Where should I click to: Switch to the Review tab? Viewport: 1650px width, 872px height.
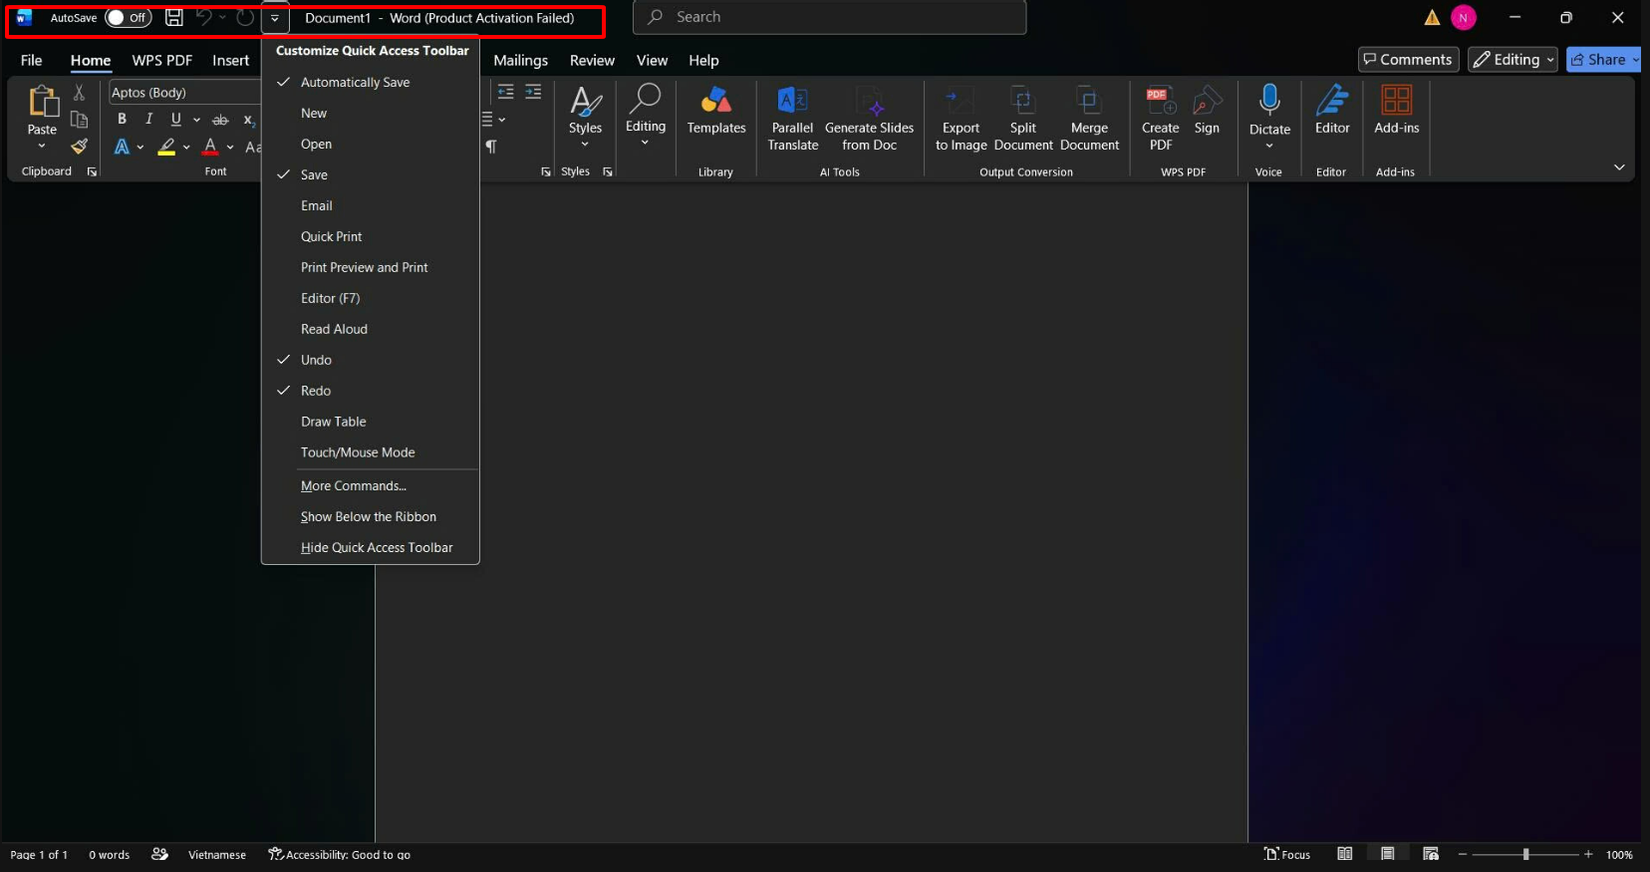point(592,60)
